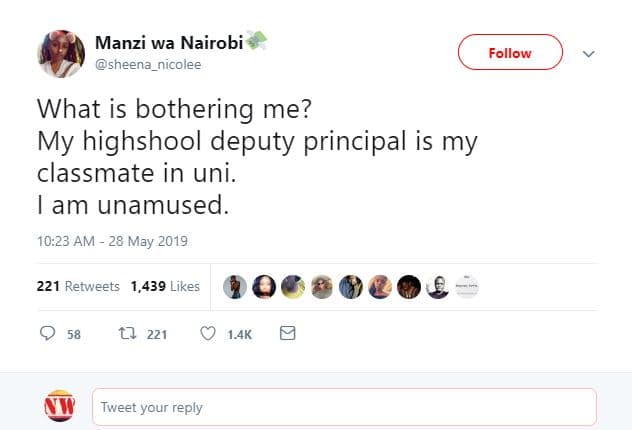The width and height of the screenshot is (632, 430).
Task: Click into Tweet your reply field
Action: [x=344, y=407]
